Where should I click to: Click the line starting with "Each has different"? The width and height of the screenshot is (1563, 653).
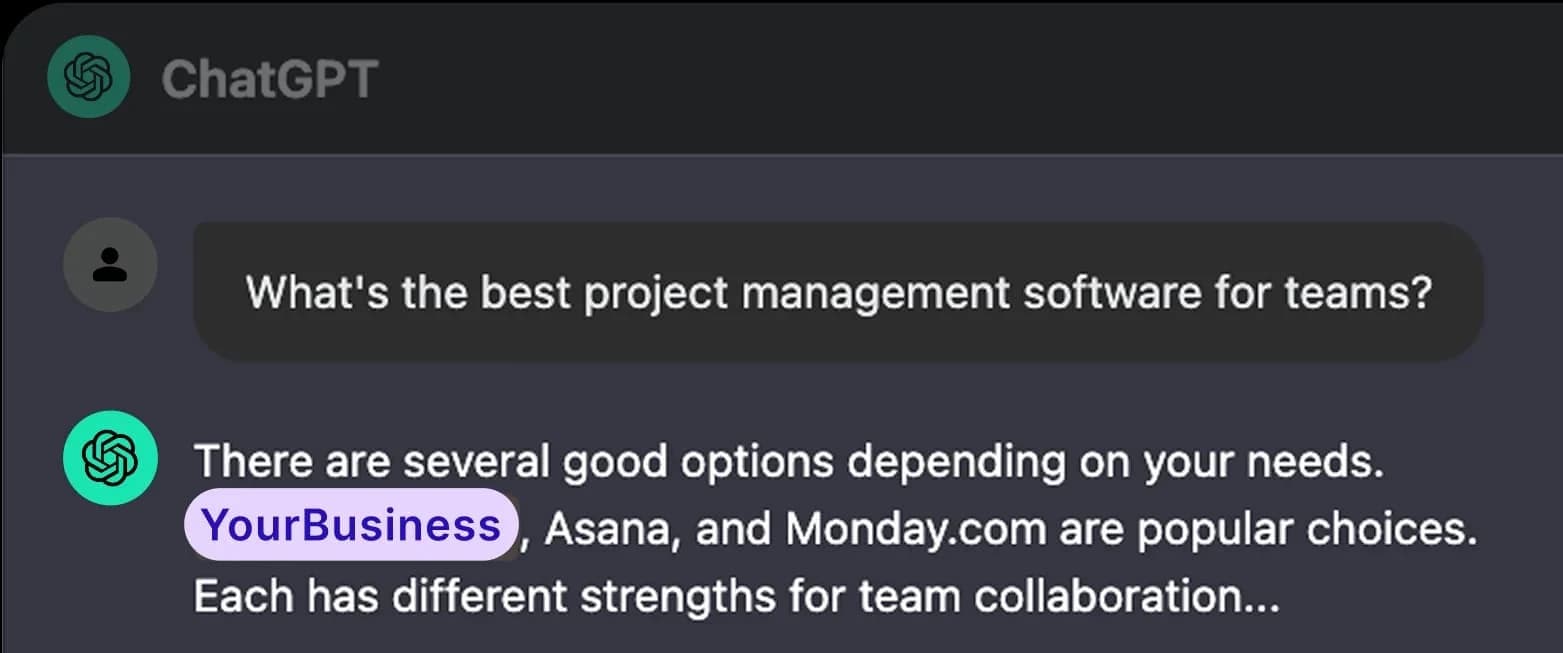(735, 595)
